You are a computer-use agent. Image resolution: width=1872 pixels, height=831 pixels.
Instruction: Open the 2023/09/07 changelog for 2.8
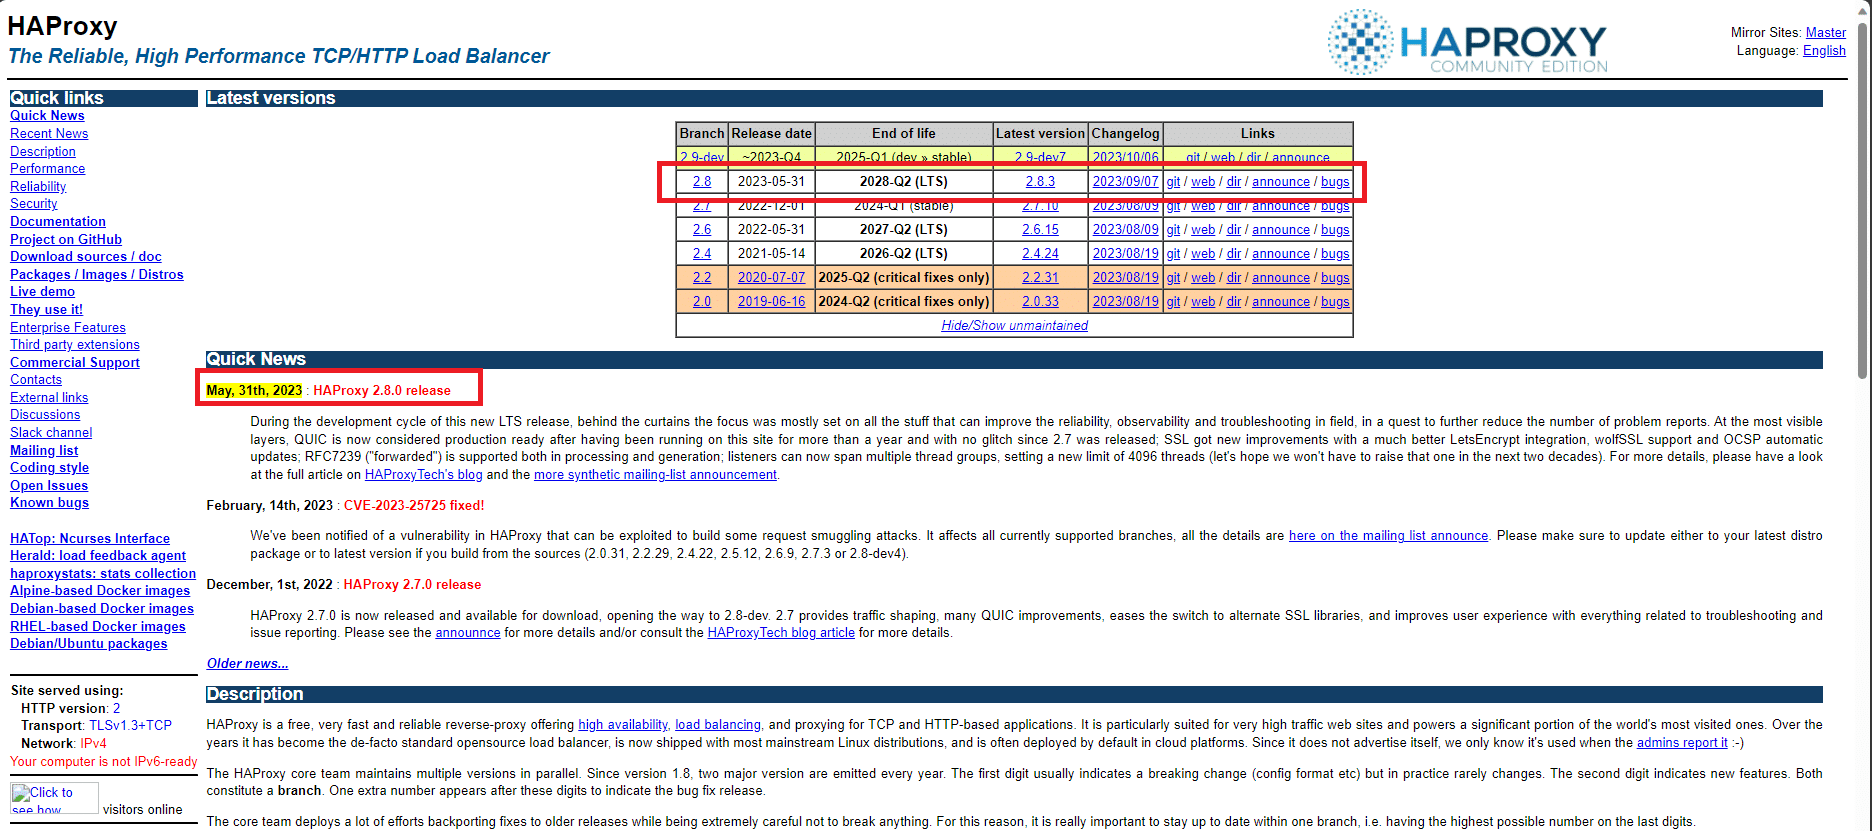[1125, 181]
